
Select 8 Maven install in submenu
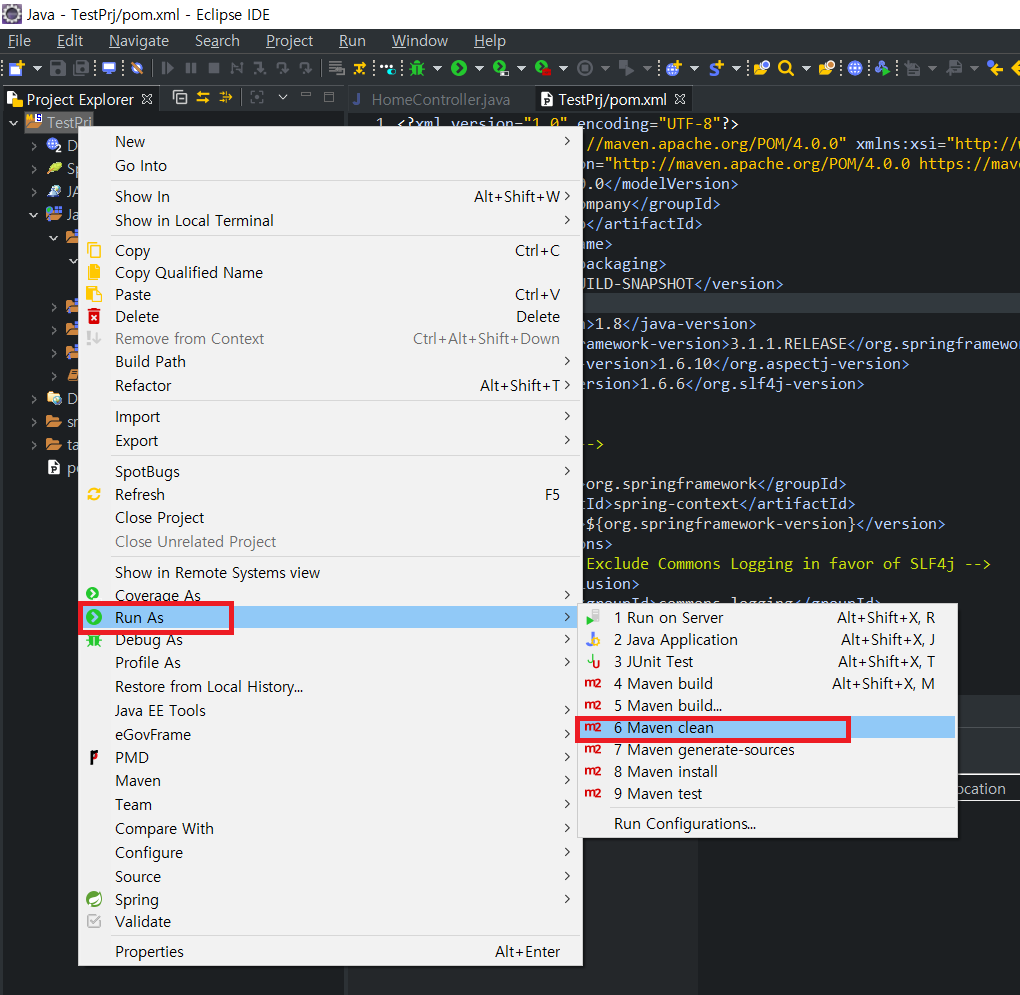point(768,772)
